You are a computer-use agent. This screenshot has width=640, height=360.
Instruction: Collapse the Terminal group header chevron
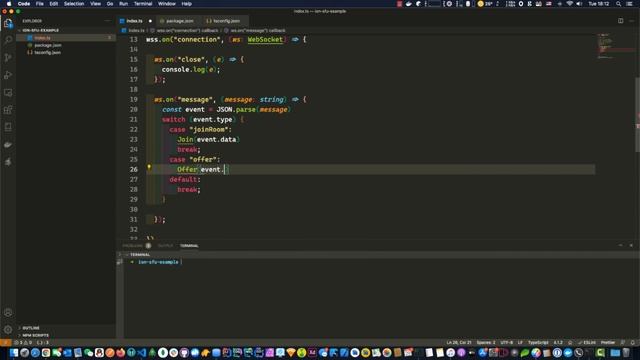127,255
